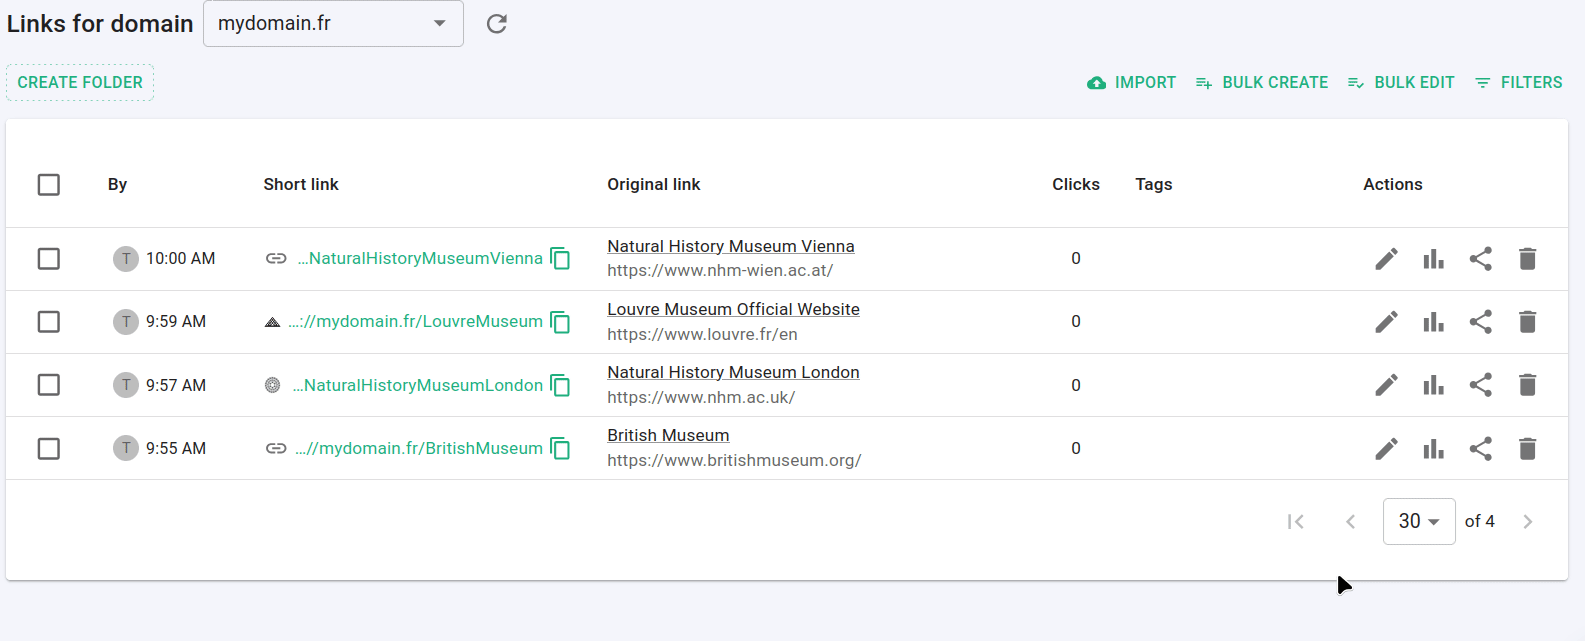The image size is (1585, 641).
Task: Copy the BritishMuseum short link
Action: (x=561, y=449)
